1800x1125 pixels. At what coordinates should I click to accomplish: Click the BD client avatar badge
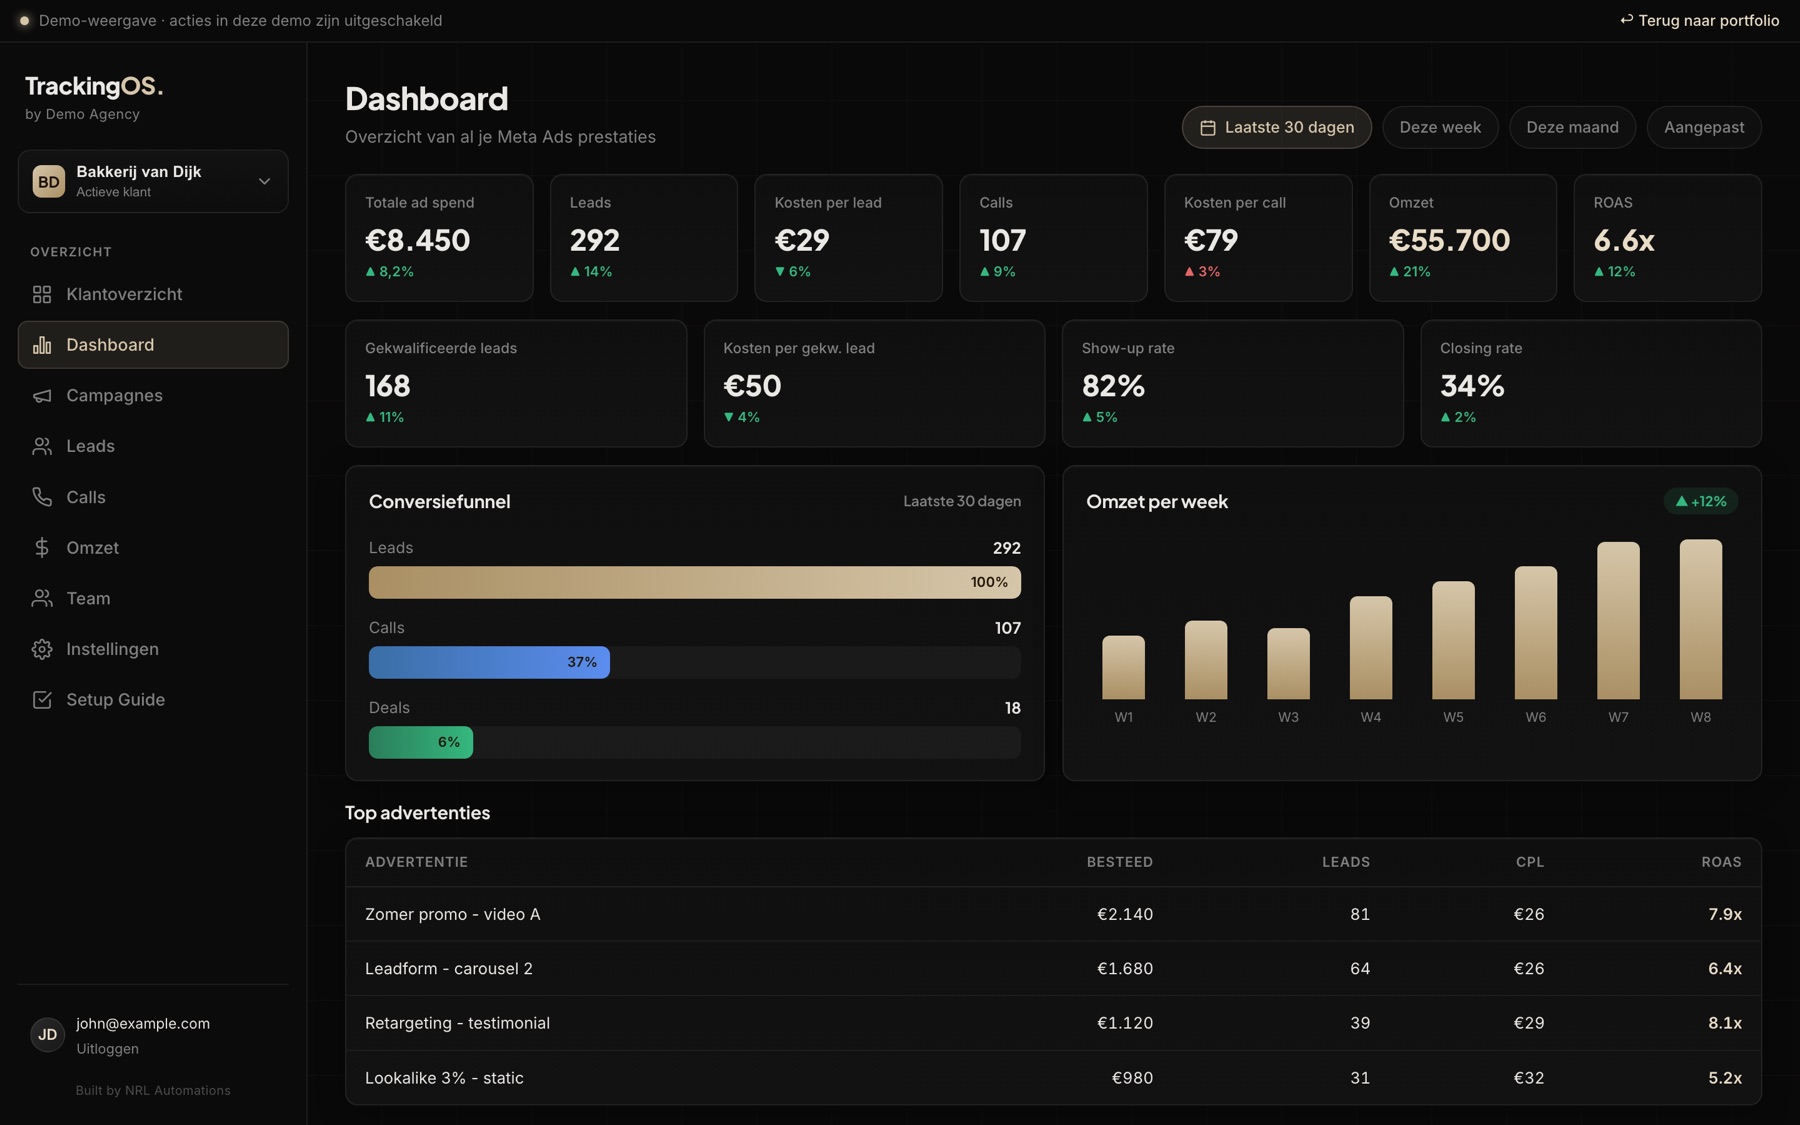(x=48, y=181)
